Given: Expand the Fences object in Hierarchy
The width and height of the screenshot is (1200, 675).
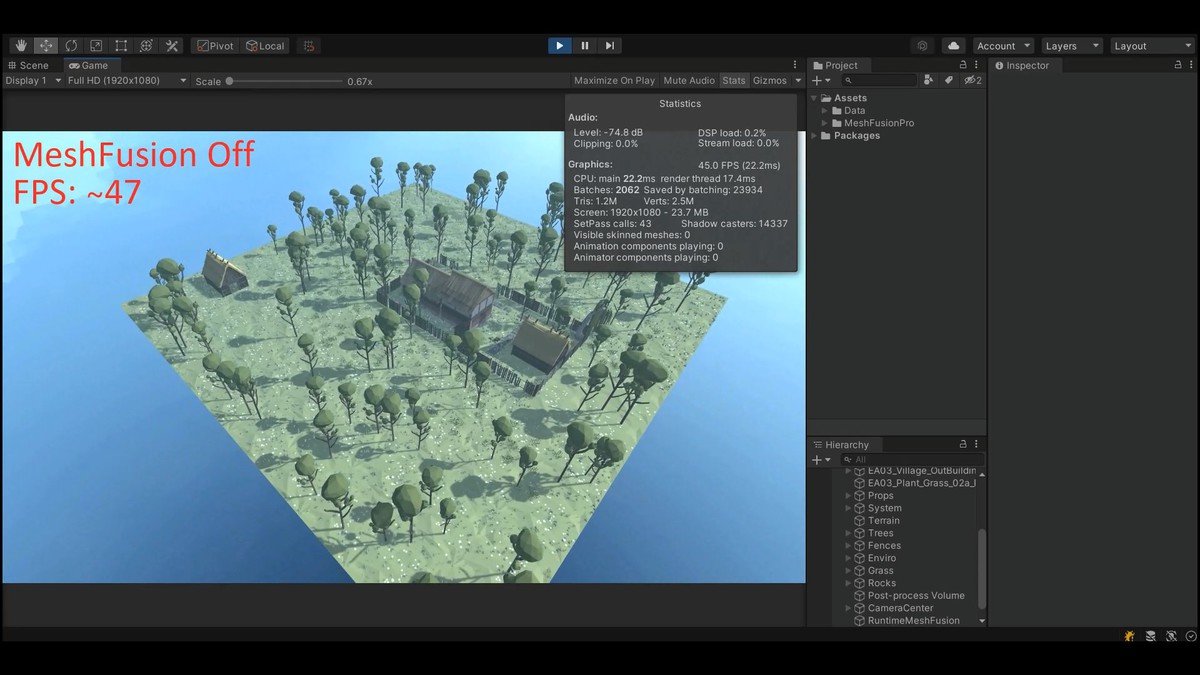Looking at the screenshot, I should point(848,546).
